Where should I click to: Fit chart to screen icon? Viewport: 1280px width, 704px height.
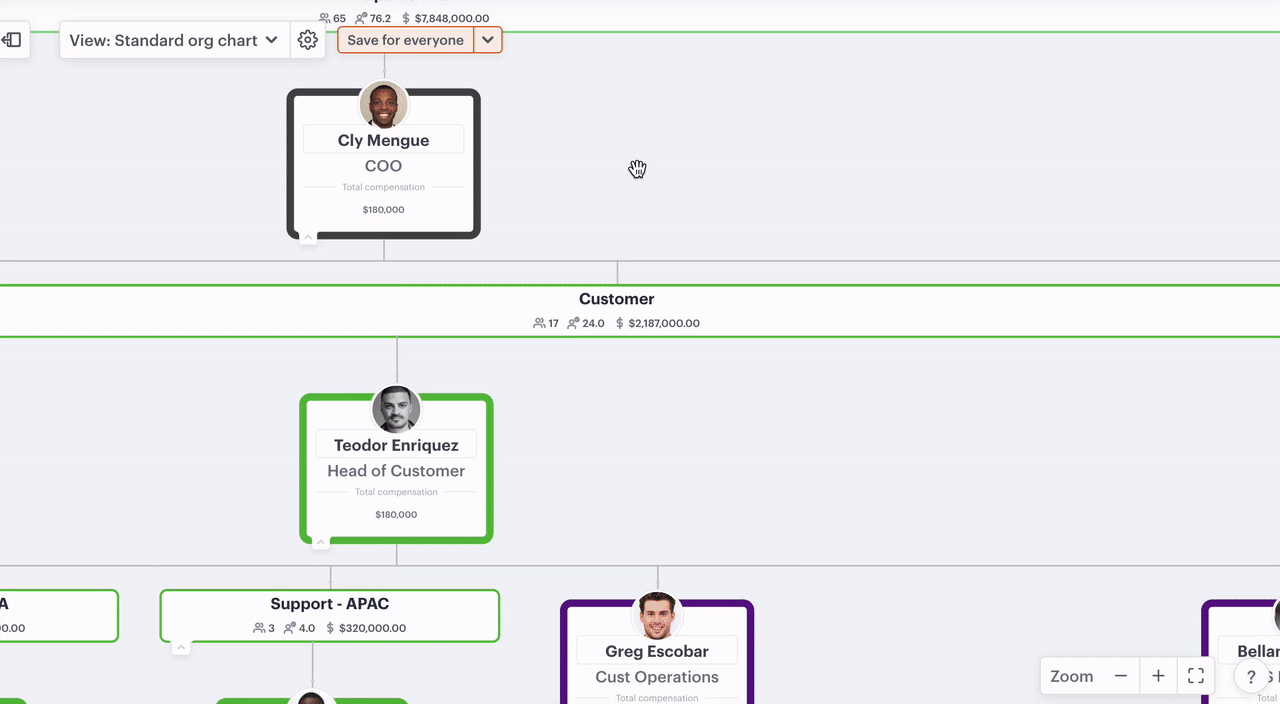pos(1196,676)
